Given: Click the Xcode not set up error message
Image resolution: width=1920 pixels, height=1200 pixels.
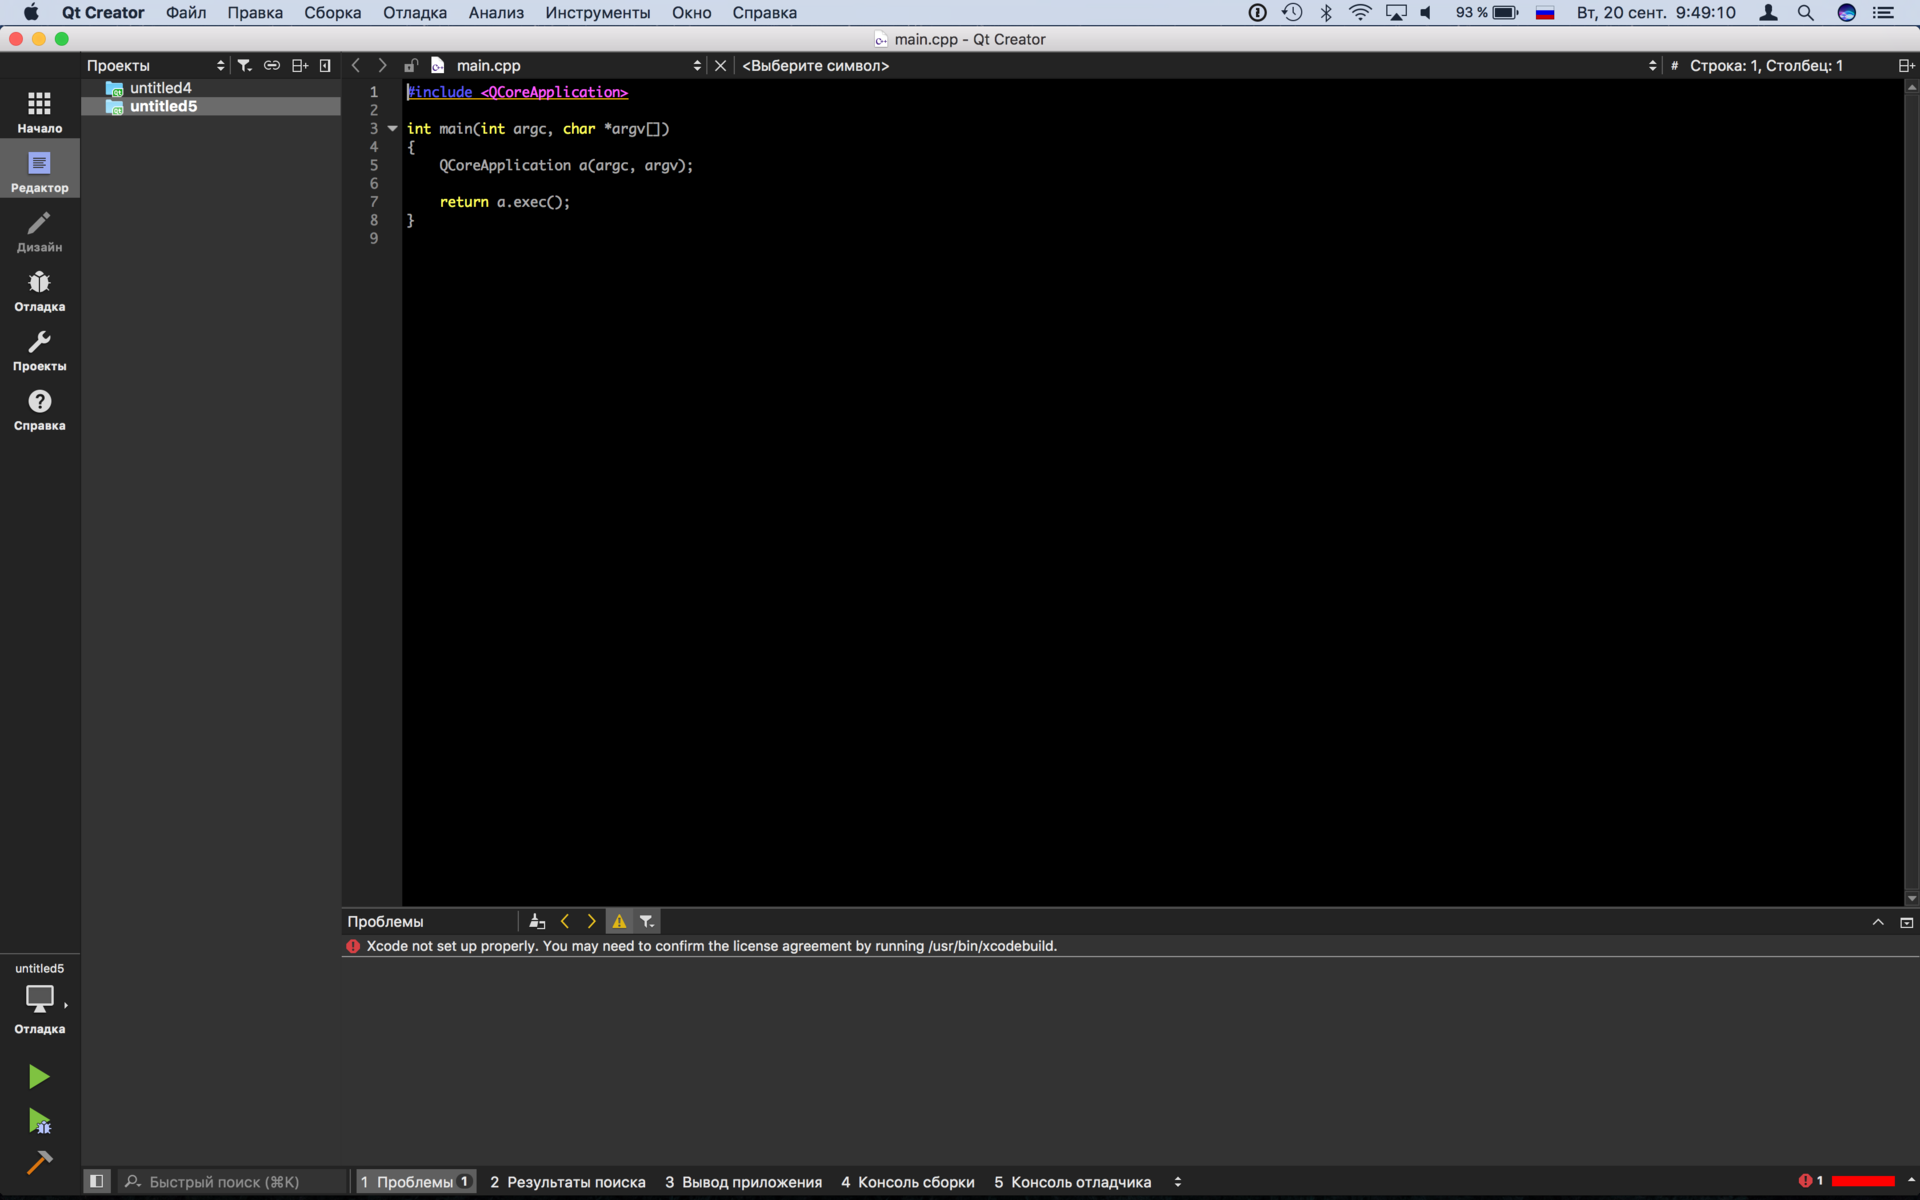Looking at the screenshot, I should [711, 946].
